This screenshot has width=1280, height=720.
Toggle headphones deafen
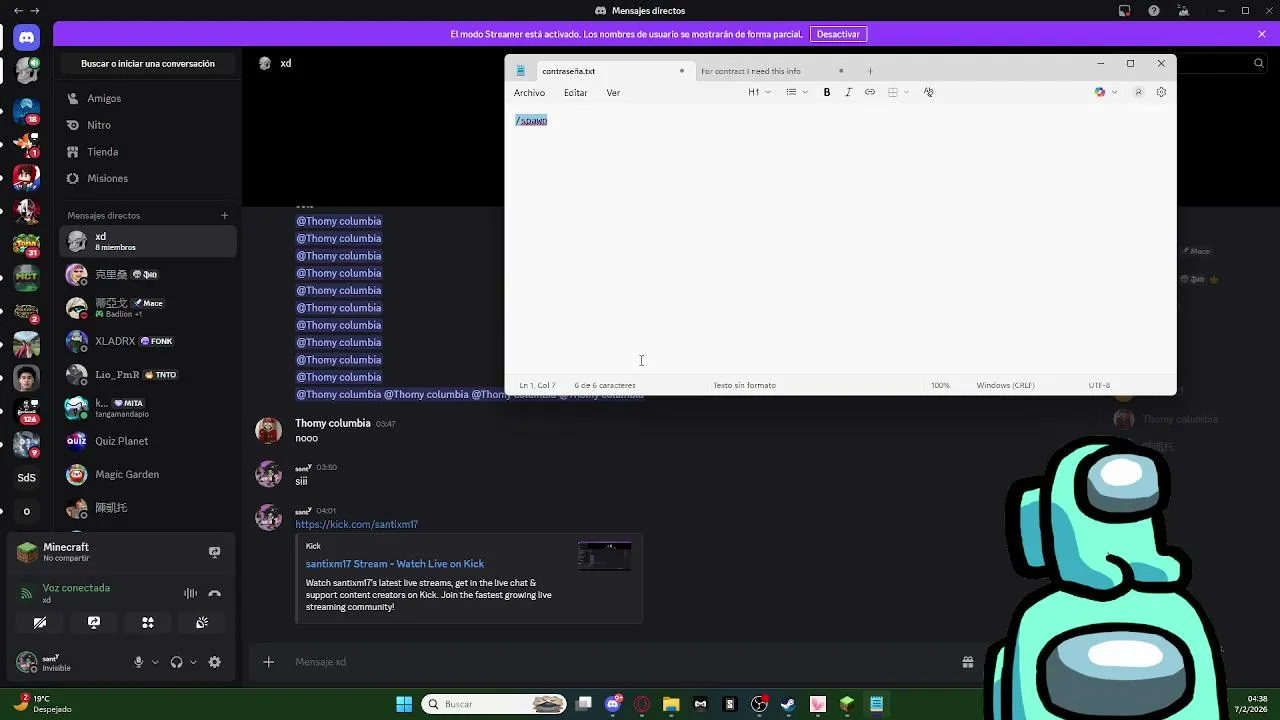pyautogui.click(x=177, y=662)
